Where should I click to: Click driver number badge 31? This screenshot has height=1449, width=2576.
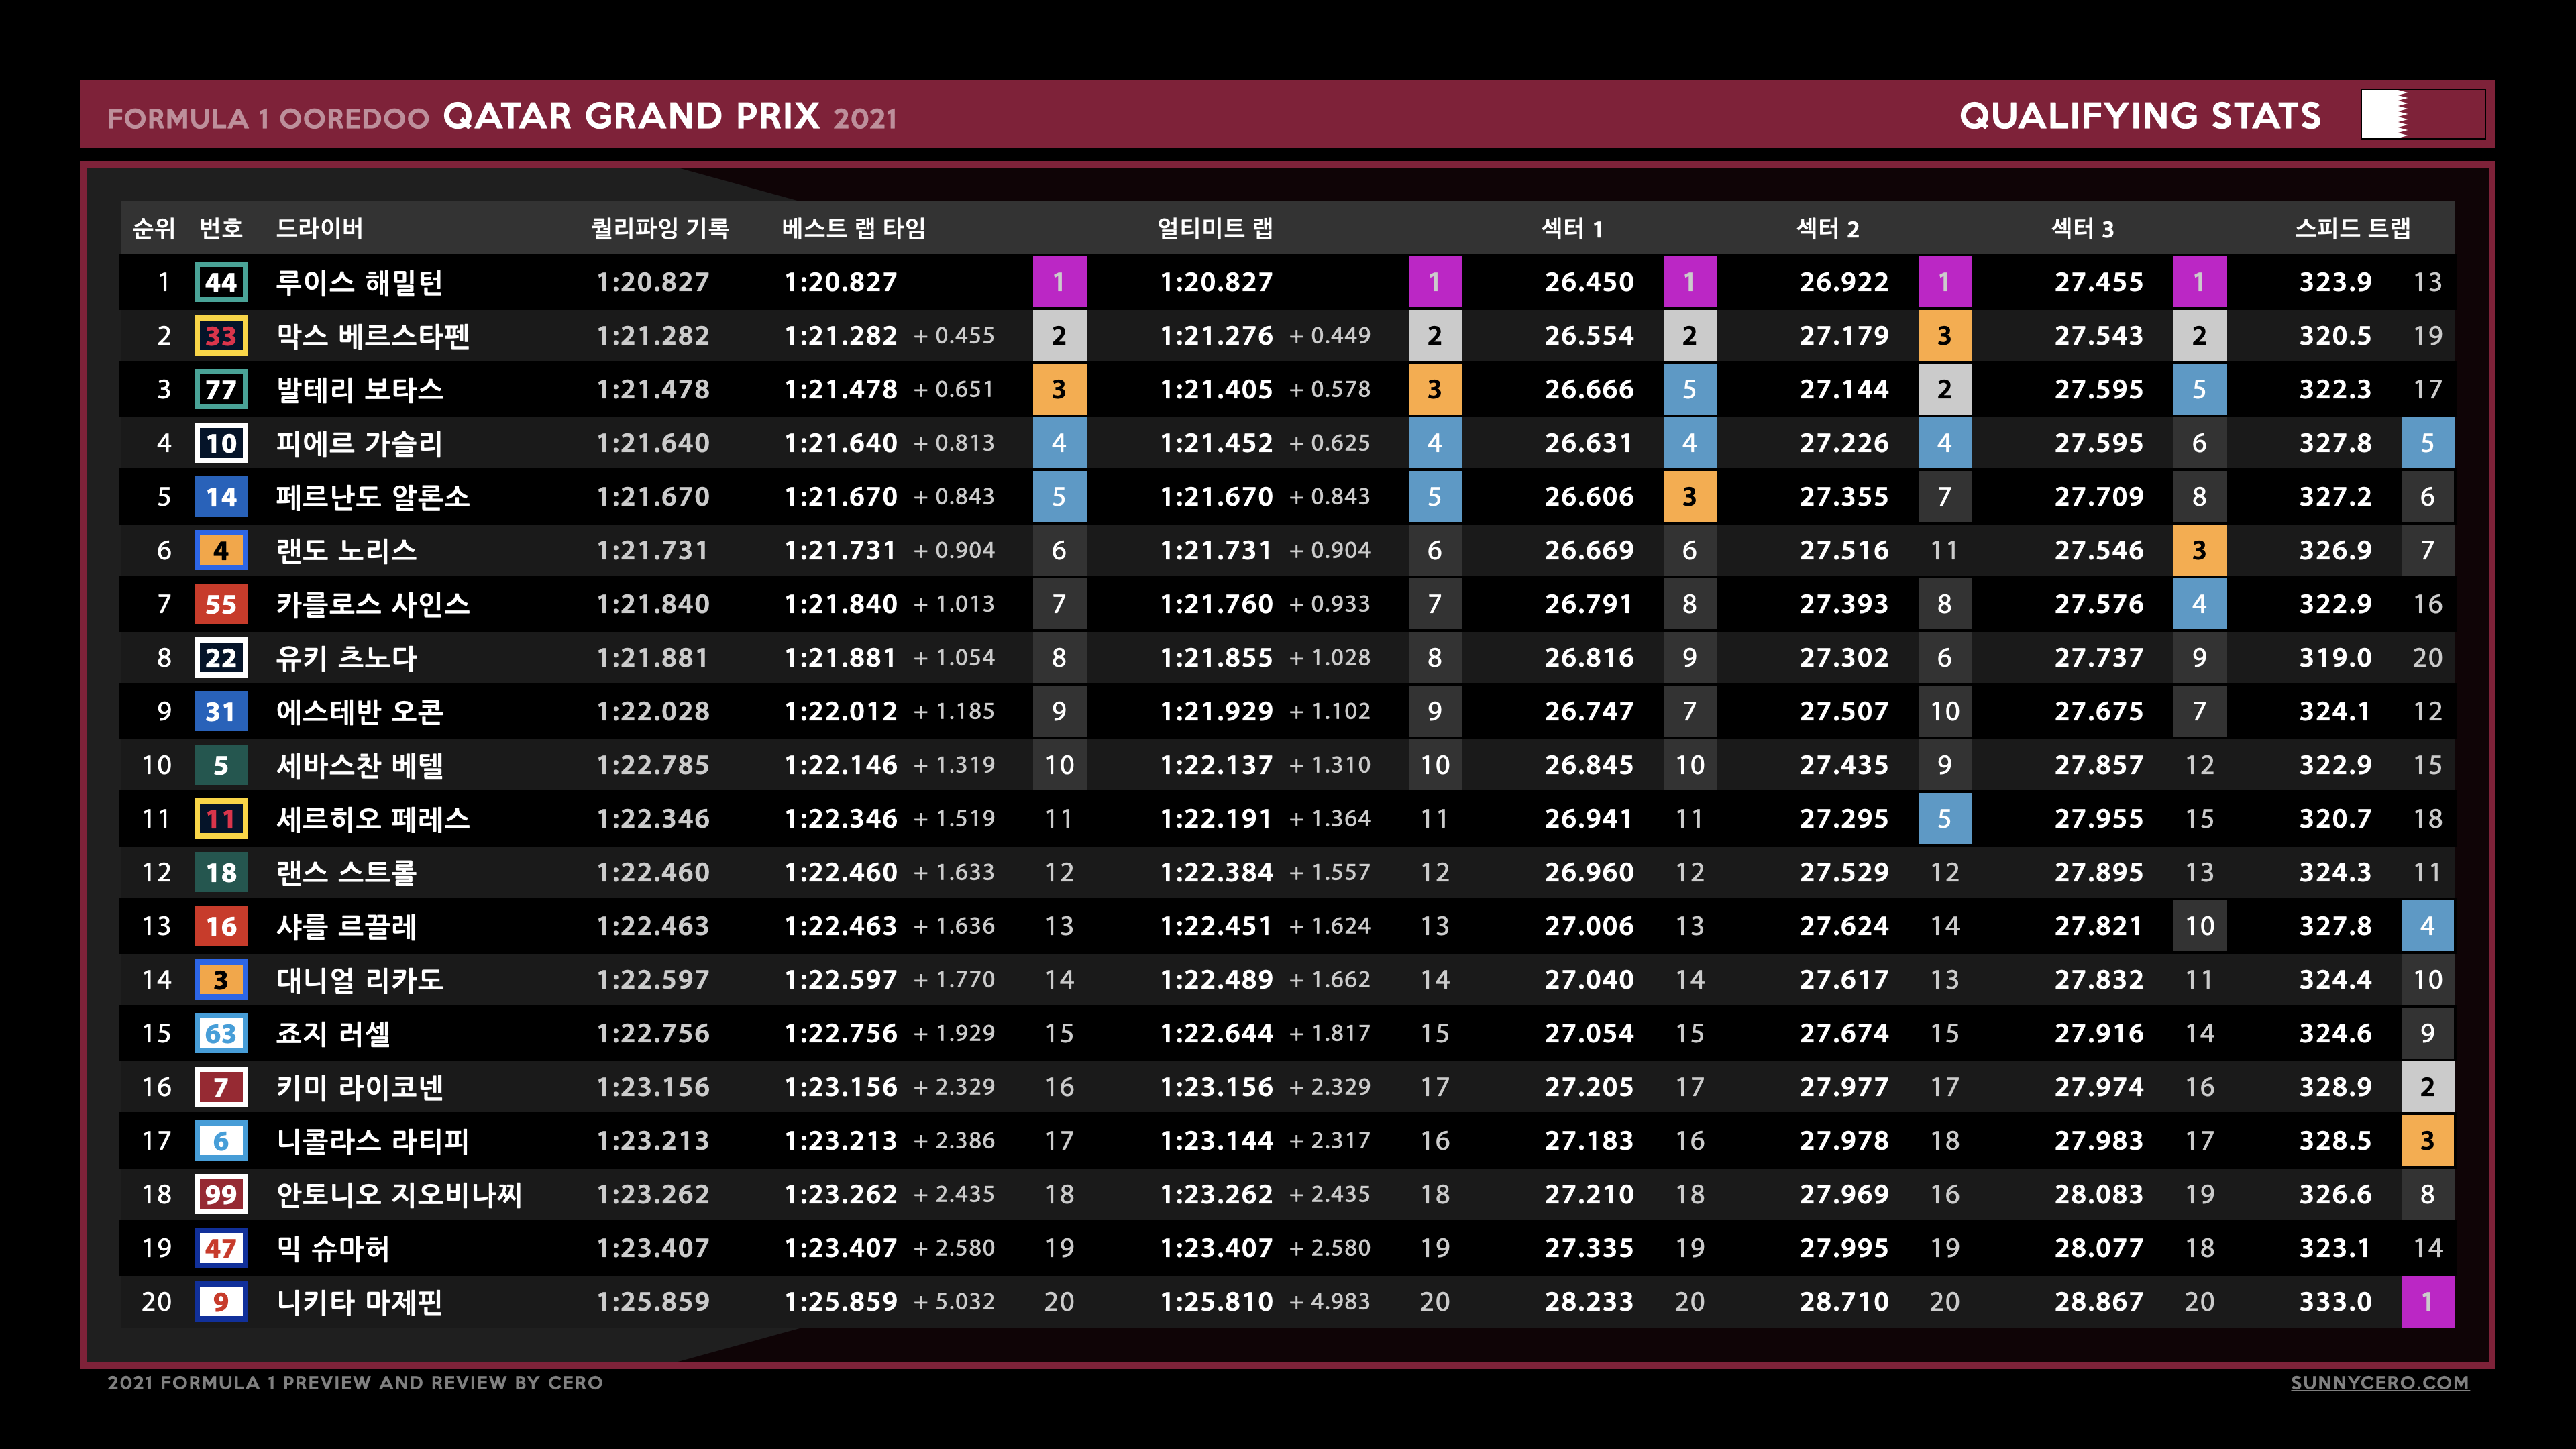[221, 711]
